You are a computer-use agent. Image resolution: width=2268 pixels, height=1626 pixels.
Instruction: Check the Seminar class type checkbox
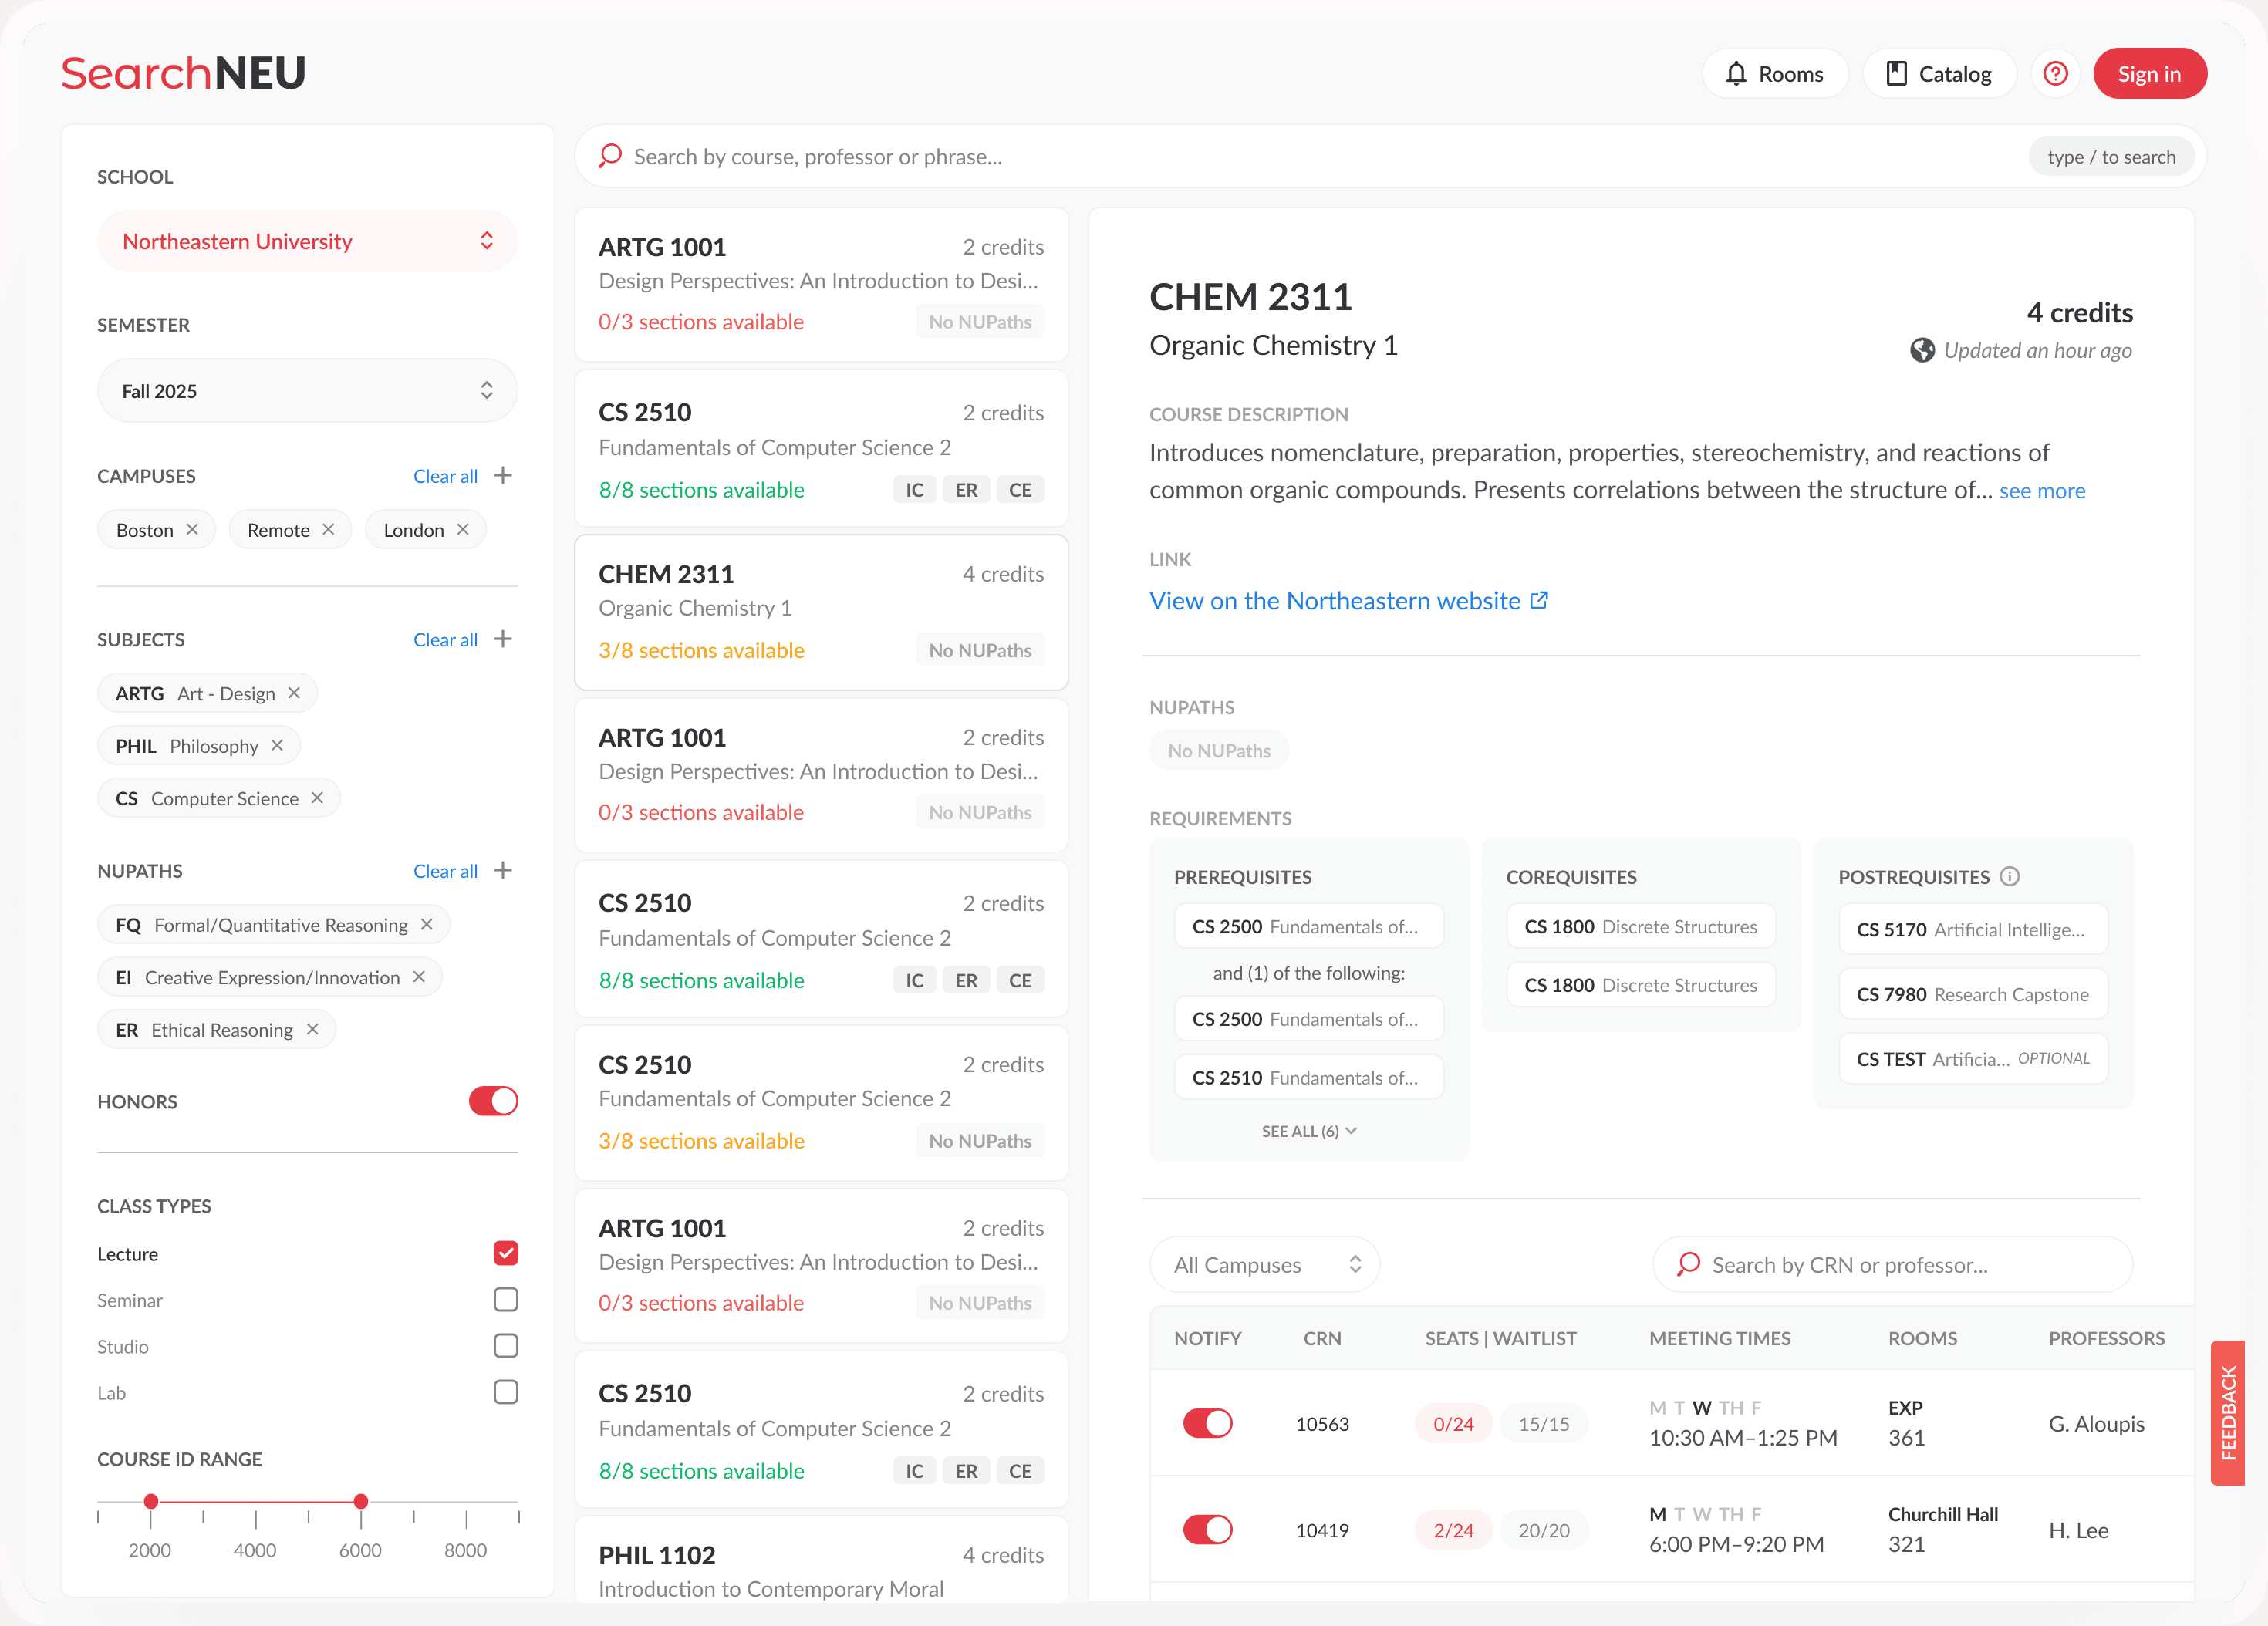(x=505, y=1299)
